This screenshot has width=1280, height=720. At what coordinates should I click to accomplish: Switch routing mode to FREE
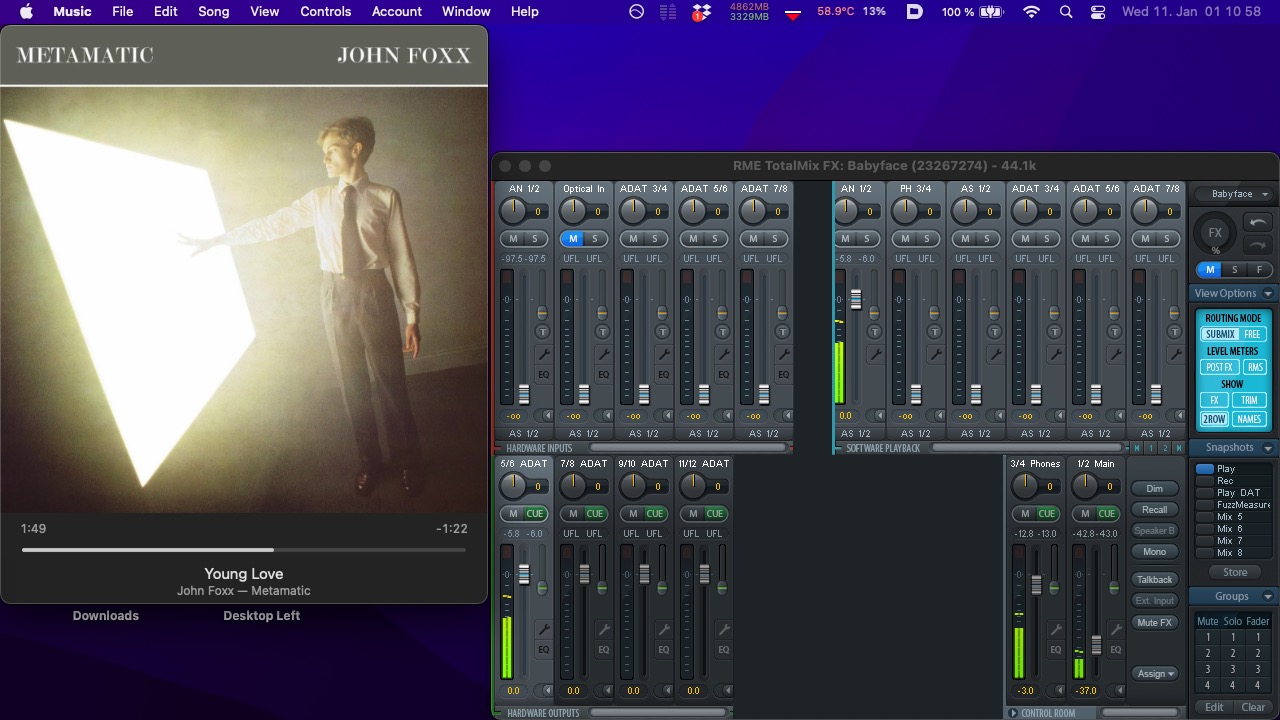click(1252, 334)
